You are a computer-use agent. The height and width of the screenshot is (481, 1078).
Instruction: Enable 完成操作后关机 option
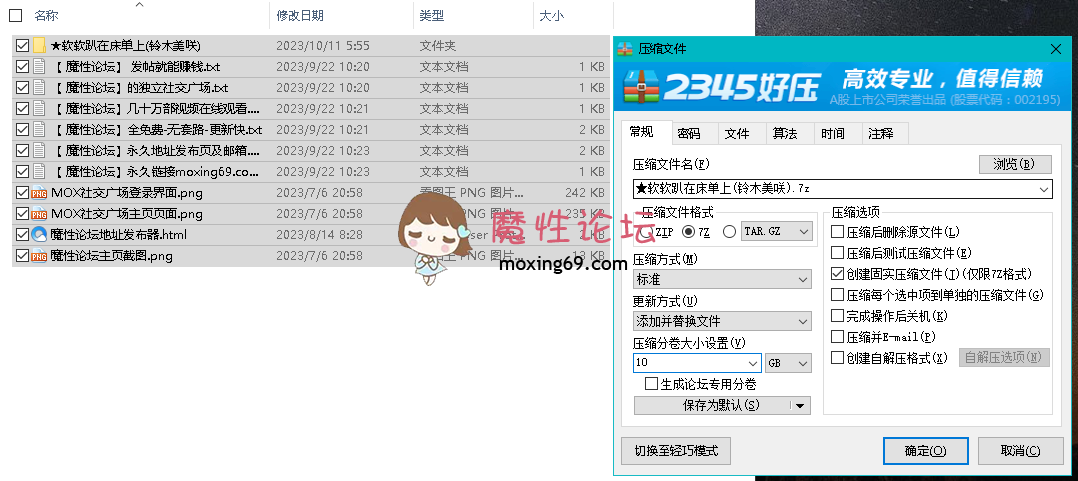point(837,316)
